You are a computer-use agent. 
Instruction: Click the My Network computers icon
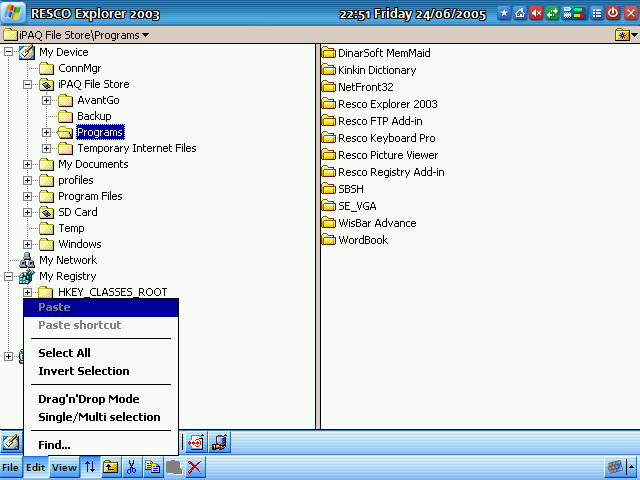coord(27,260)
